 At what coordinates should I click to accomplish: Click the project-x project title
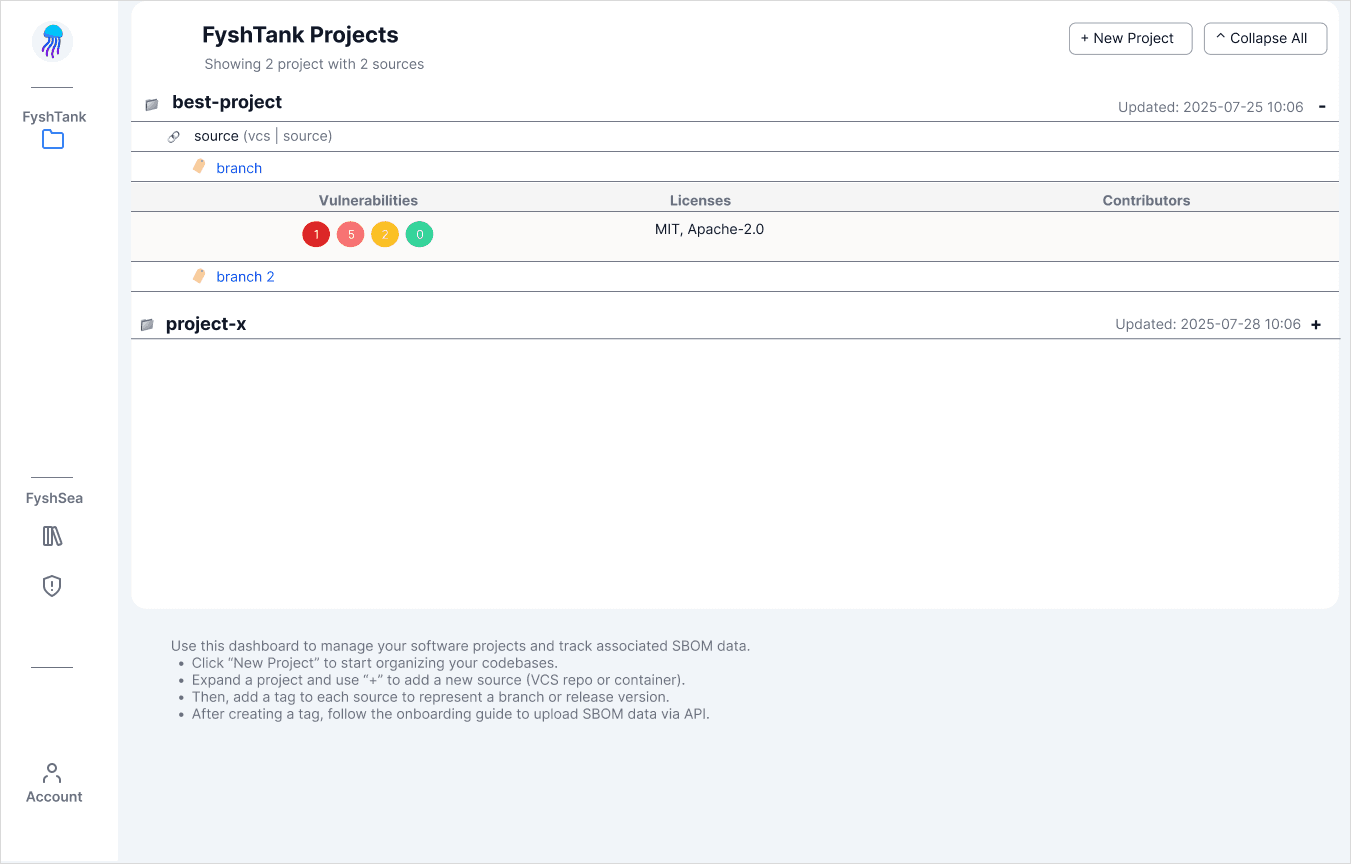click(206, 324)
